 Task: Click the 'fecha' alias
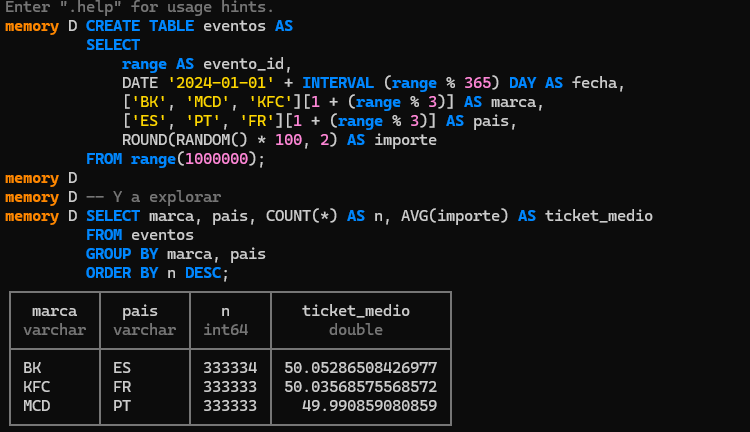pyautogui.click(x=595, y=83)
